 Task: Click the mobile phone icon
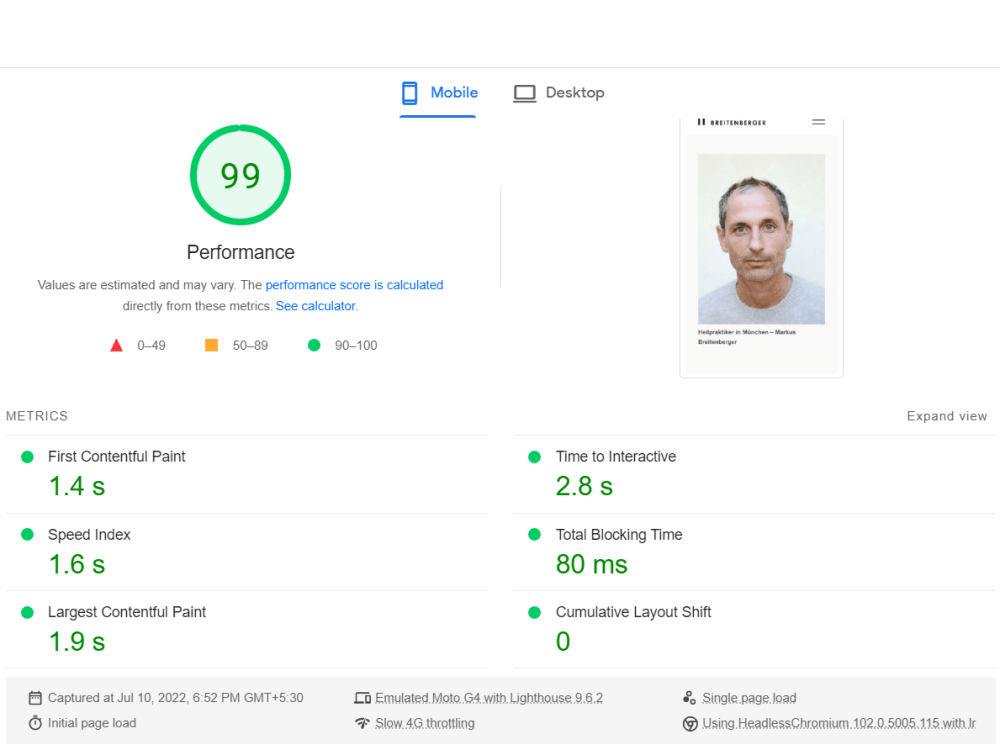coord(409,93)
